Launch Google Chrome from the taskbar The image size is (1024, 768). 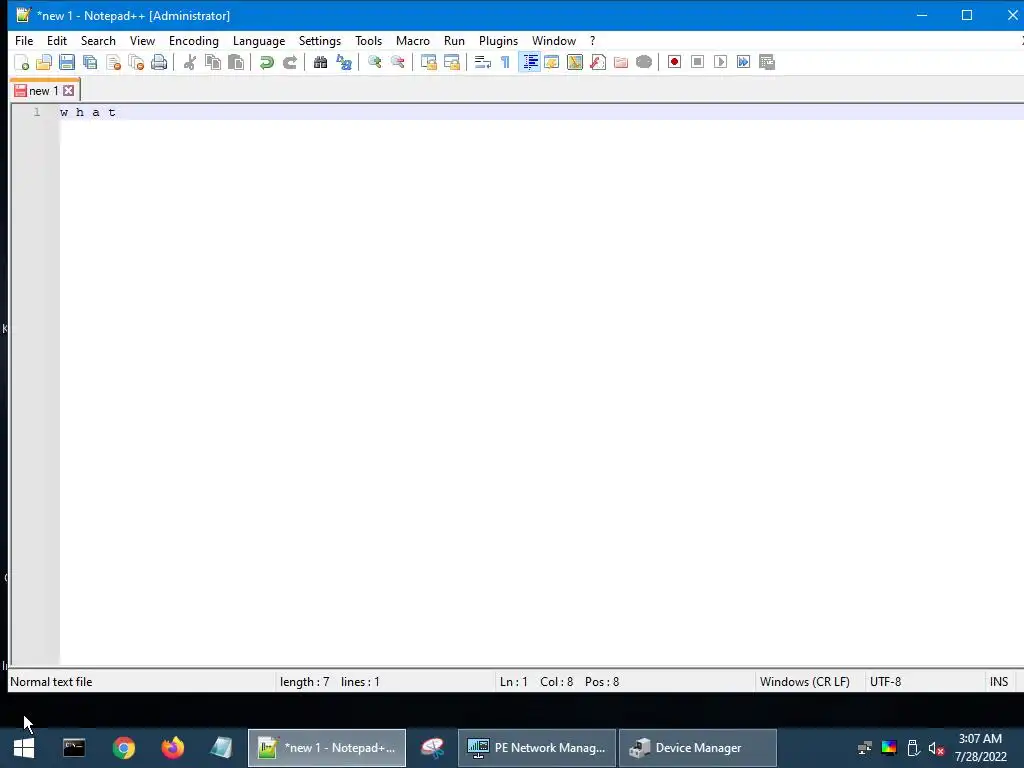123,748
